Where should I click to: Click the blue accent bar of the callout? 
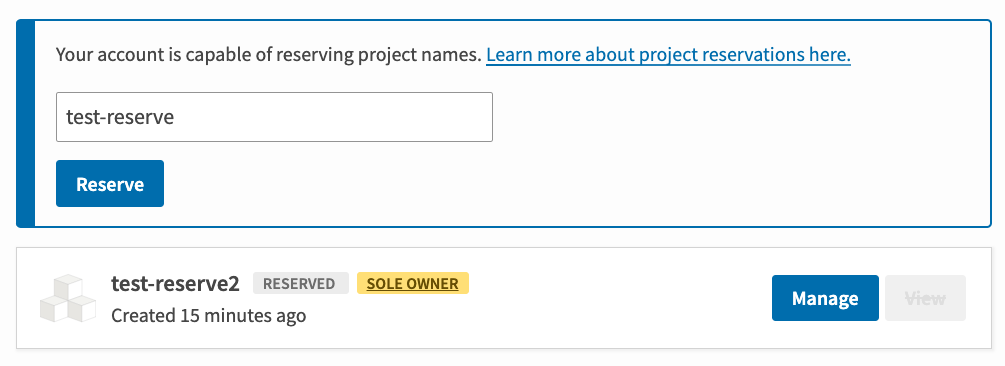[x=26, y=124]
